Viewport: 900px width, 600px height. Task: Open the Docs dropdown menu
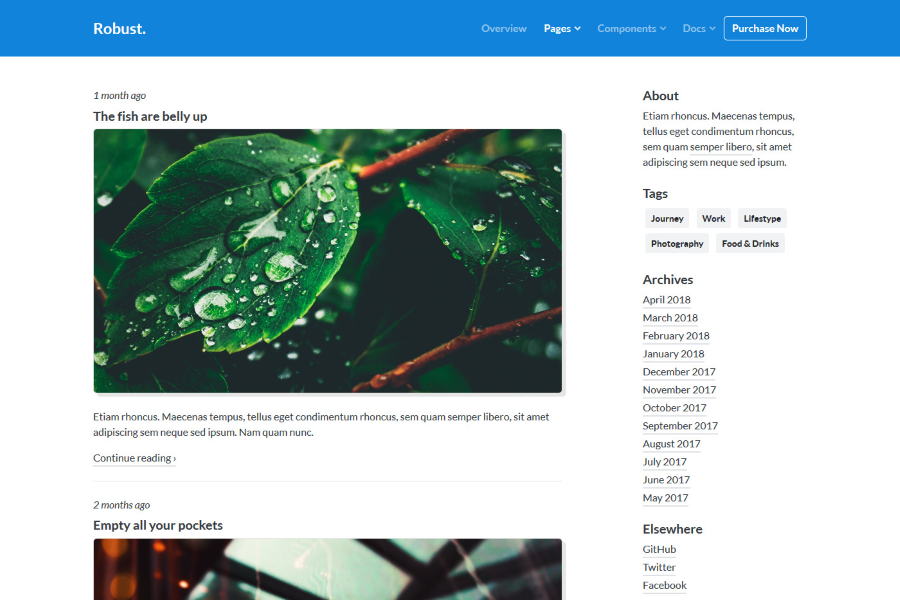(697, 28)
